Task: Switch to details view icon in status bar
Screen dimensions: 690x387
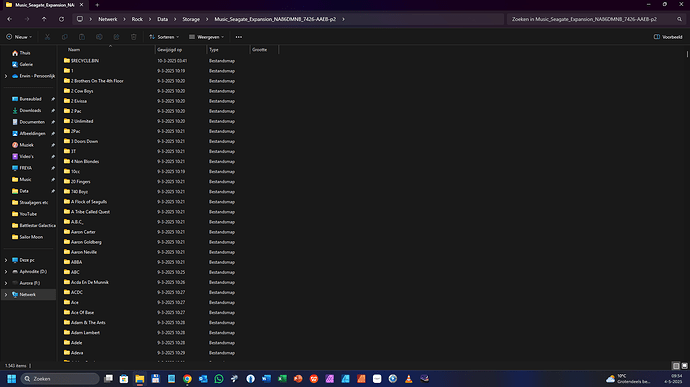Action: pyautogui.click(x=676, y=366)
